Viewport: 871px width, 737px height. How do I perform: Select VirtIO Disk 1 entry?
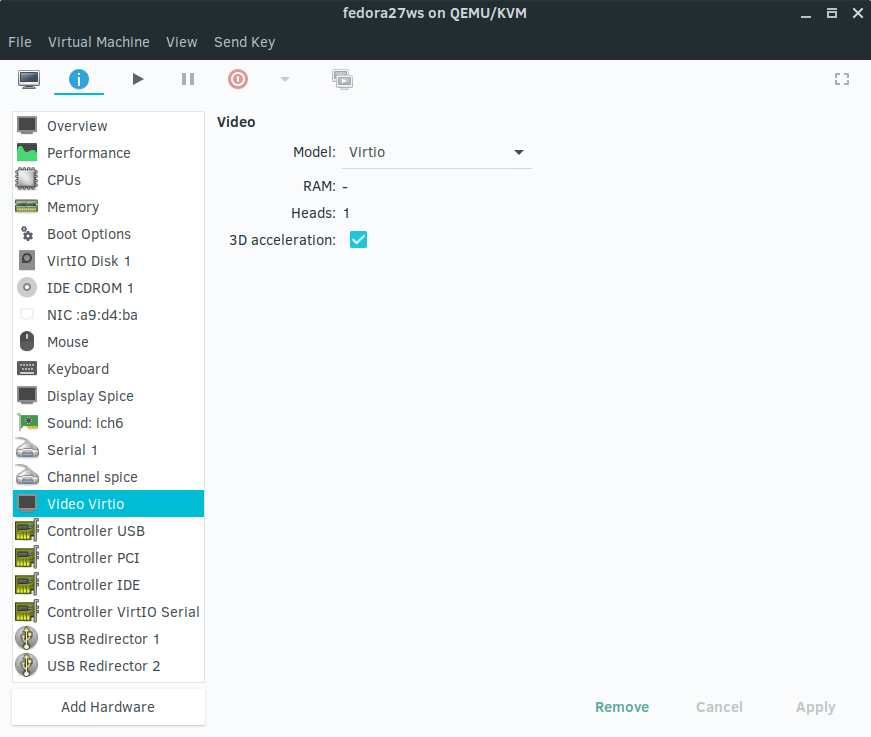coord(108,261)
